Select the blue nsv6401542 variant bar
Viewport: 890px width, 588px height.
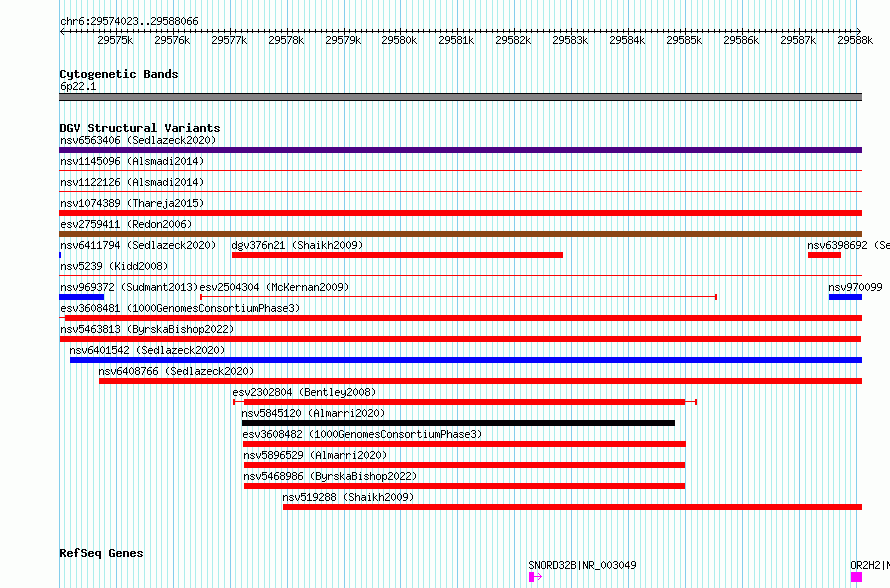point(466,360)
